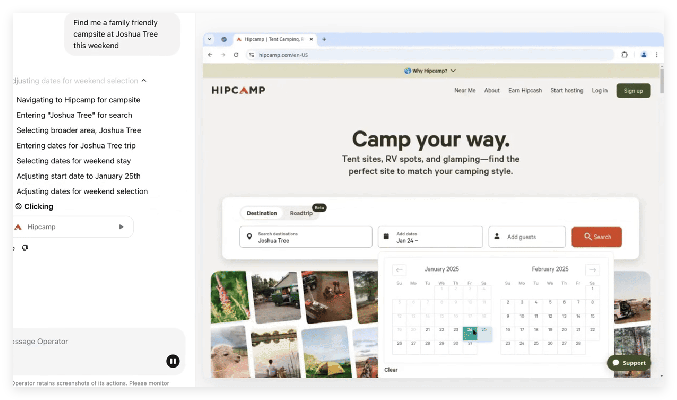Open the About link
The image size is (677, 400).
point(492,91)
